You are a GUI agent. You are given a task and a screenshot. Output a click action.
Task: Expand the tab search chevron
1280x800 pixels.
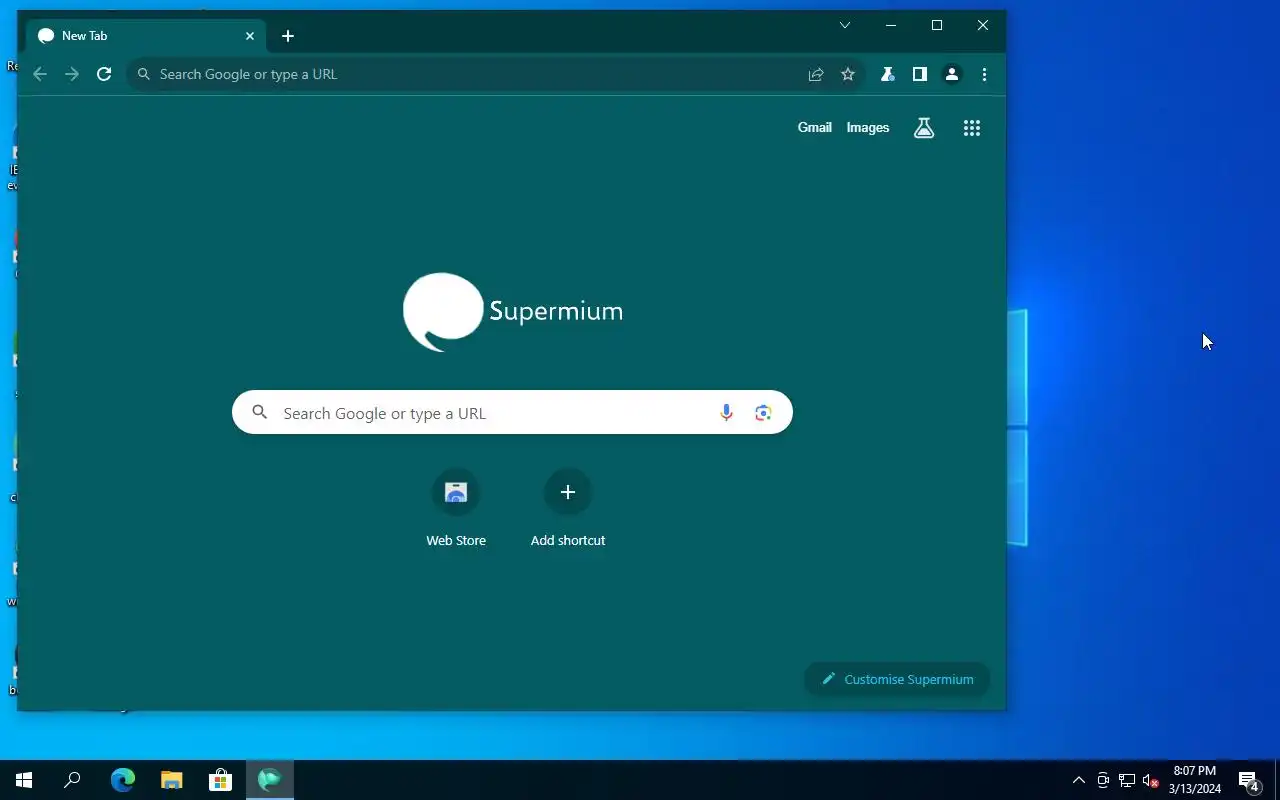tap(845, 25)
